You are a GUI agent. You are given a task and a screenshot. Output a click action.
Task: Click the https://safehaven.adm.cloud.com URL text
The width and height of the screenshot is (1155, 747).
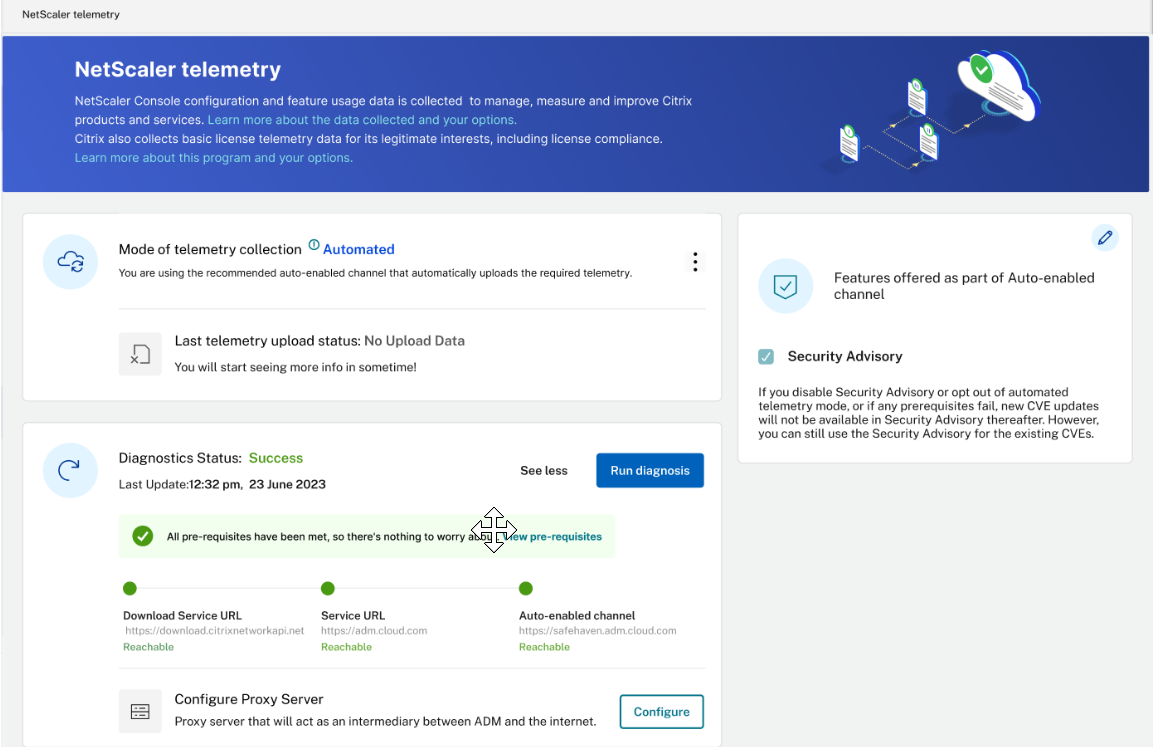pyautogui.click(x=597, y=631)
